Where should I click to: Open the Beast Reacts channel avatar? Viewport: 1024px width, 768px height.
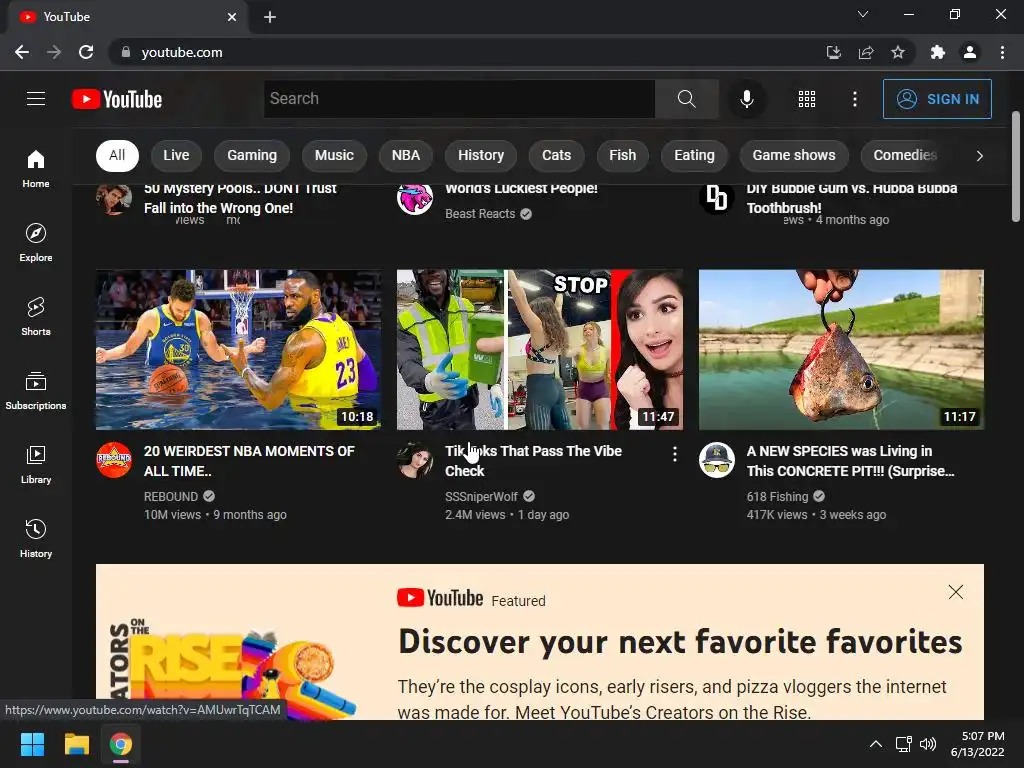tap(415, 198)
